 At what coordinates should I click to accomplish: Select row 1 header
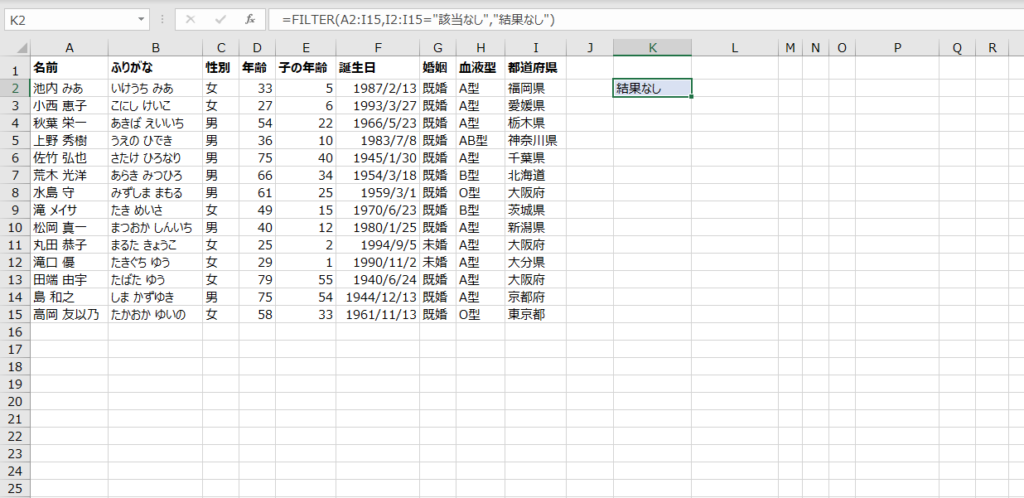(15, 69)
